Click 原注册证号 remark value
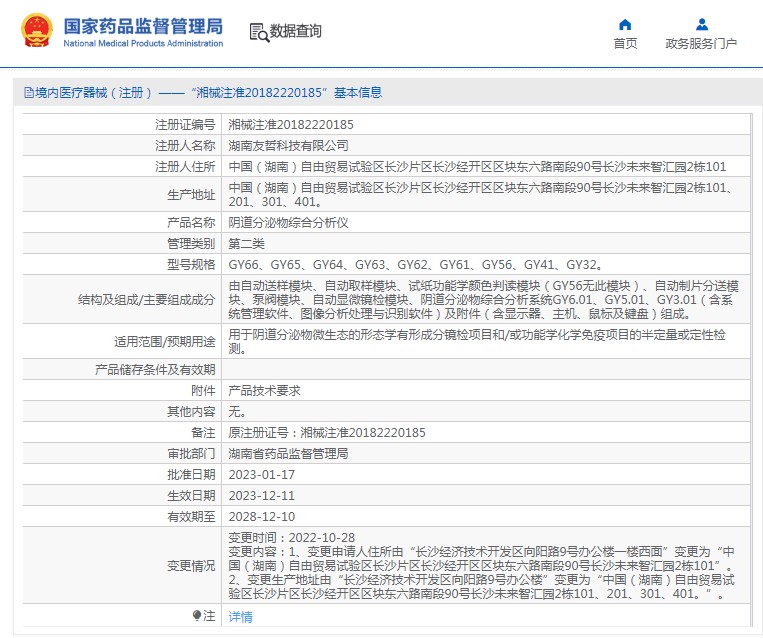 coord(327,433)
